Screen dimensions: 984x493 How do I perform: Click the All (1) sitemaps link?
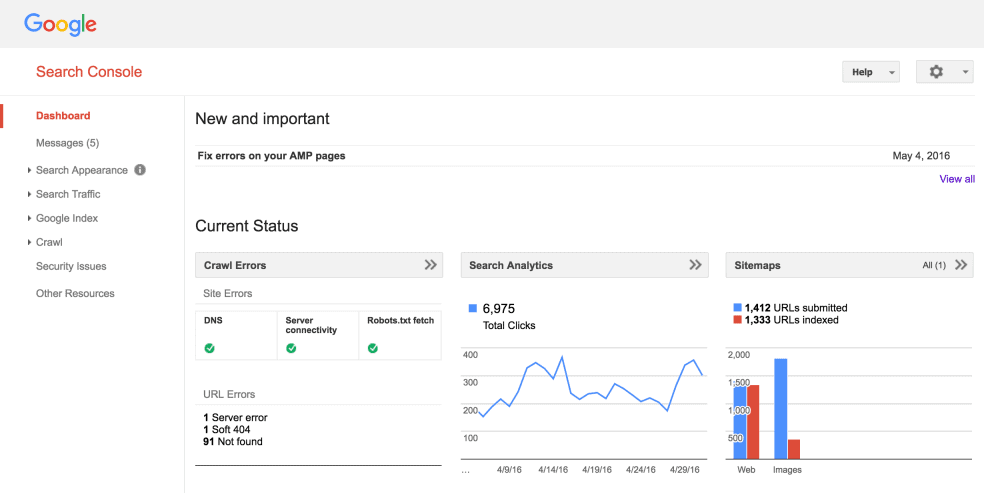934,265
